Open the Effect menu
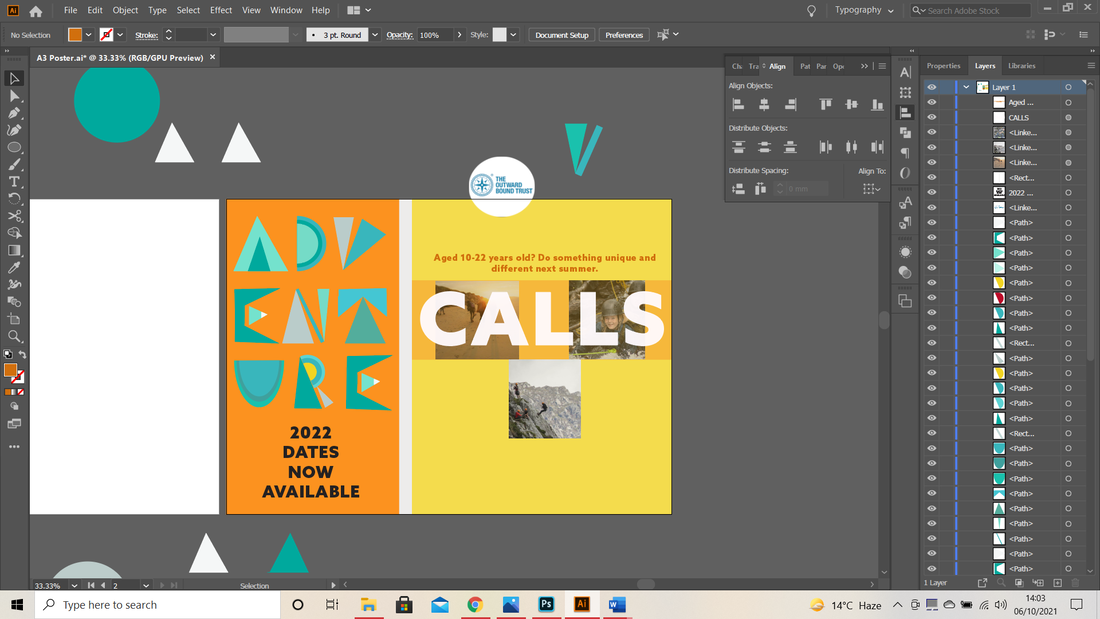This screenshot has height=619, width=1100. click(221, 11)
